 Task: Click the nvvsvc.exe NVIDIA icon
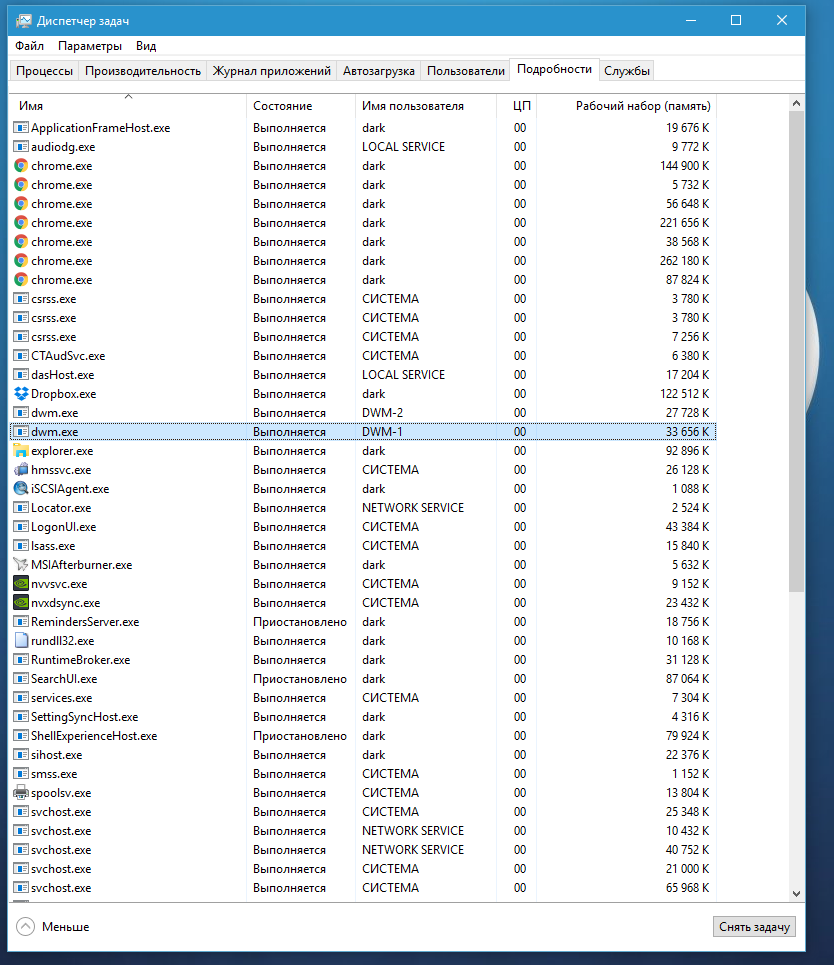point(21,583)
